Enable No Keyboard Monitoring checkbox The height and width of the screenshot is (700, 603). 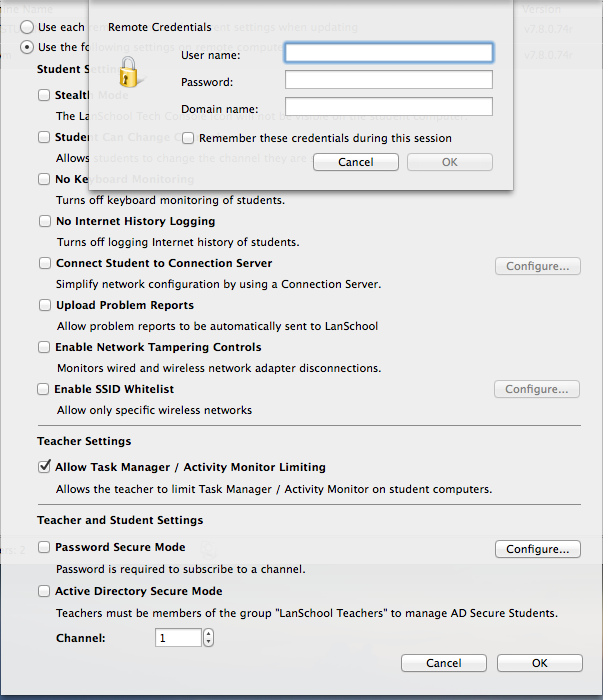click(x=44, y=179)
